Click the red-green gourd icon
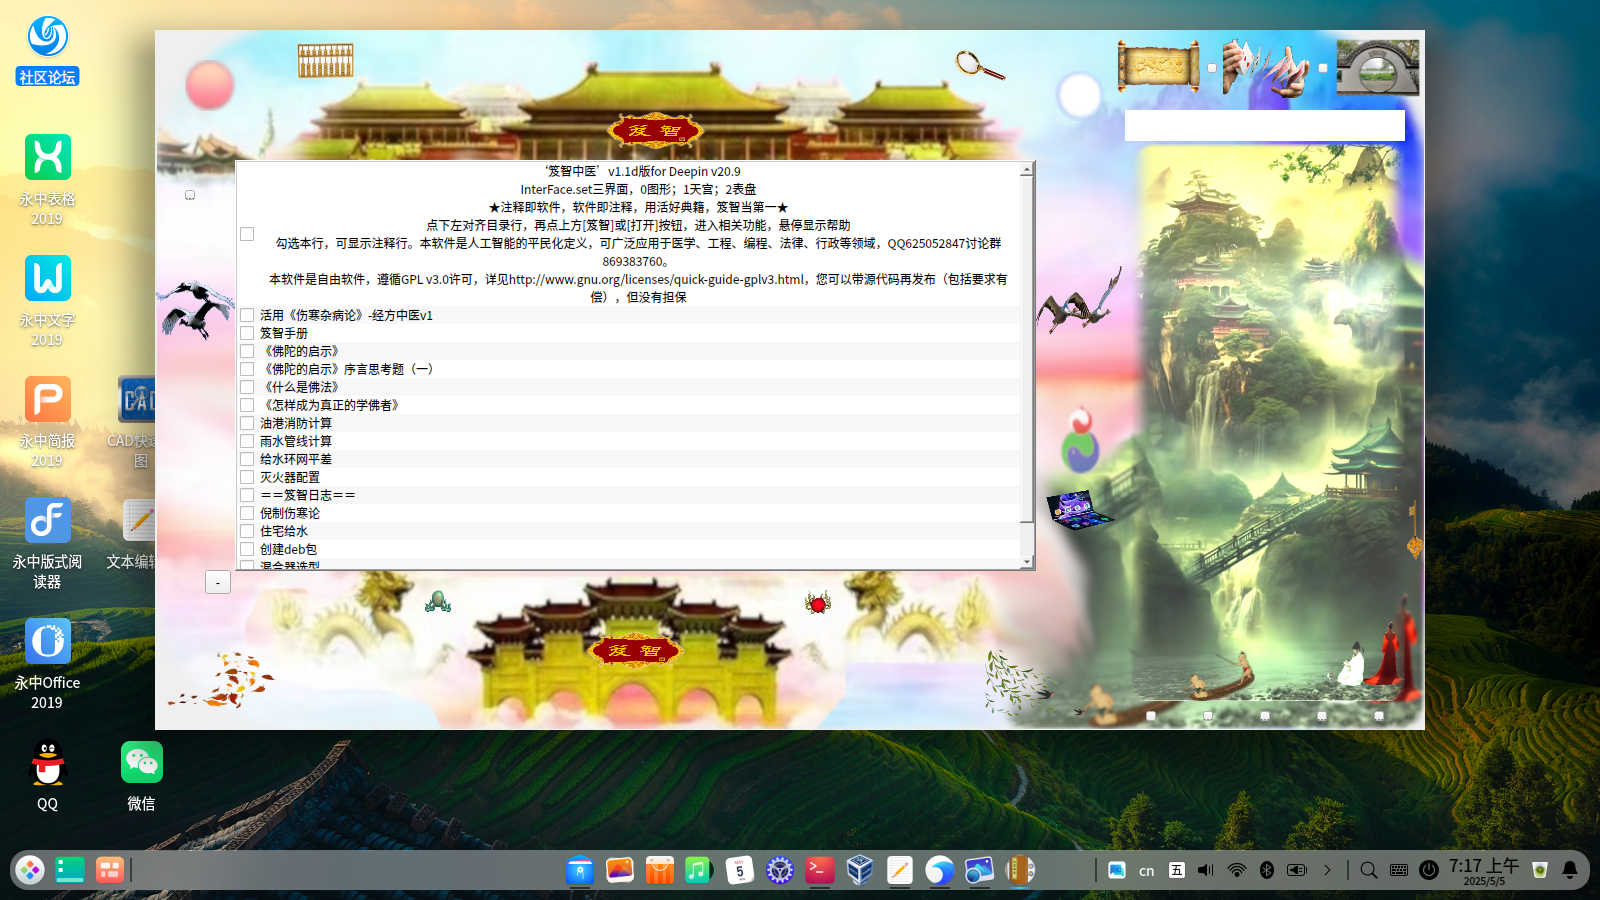This screenshot has width=1600, height=900. 1080,440
